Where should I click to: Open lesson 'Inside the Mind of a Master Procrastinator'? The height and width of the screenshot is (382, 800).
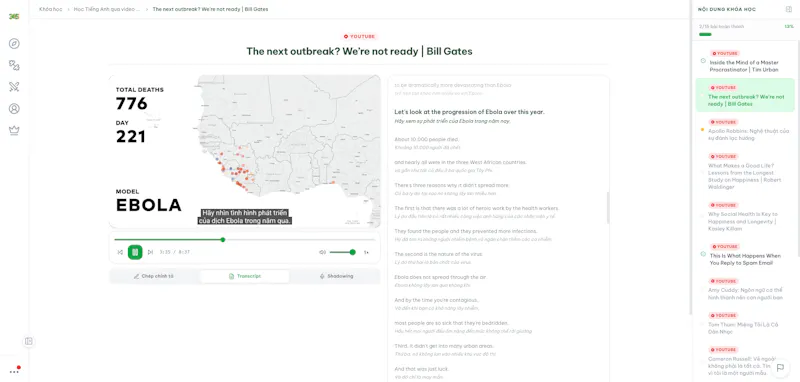point(744,62)
